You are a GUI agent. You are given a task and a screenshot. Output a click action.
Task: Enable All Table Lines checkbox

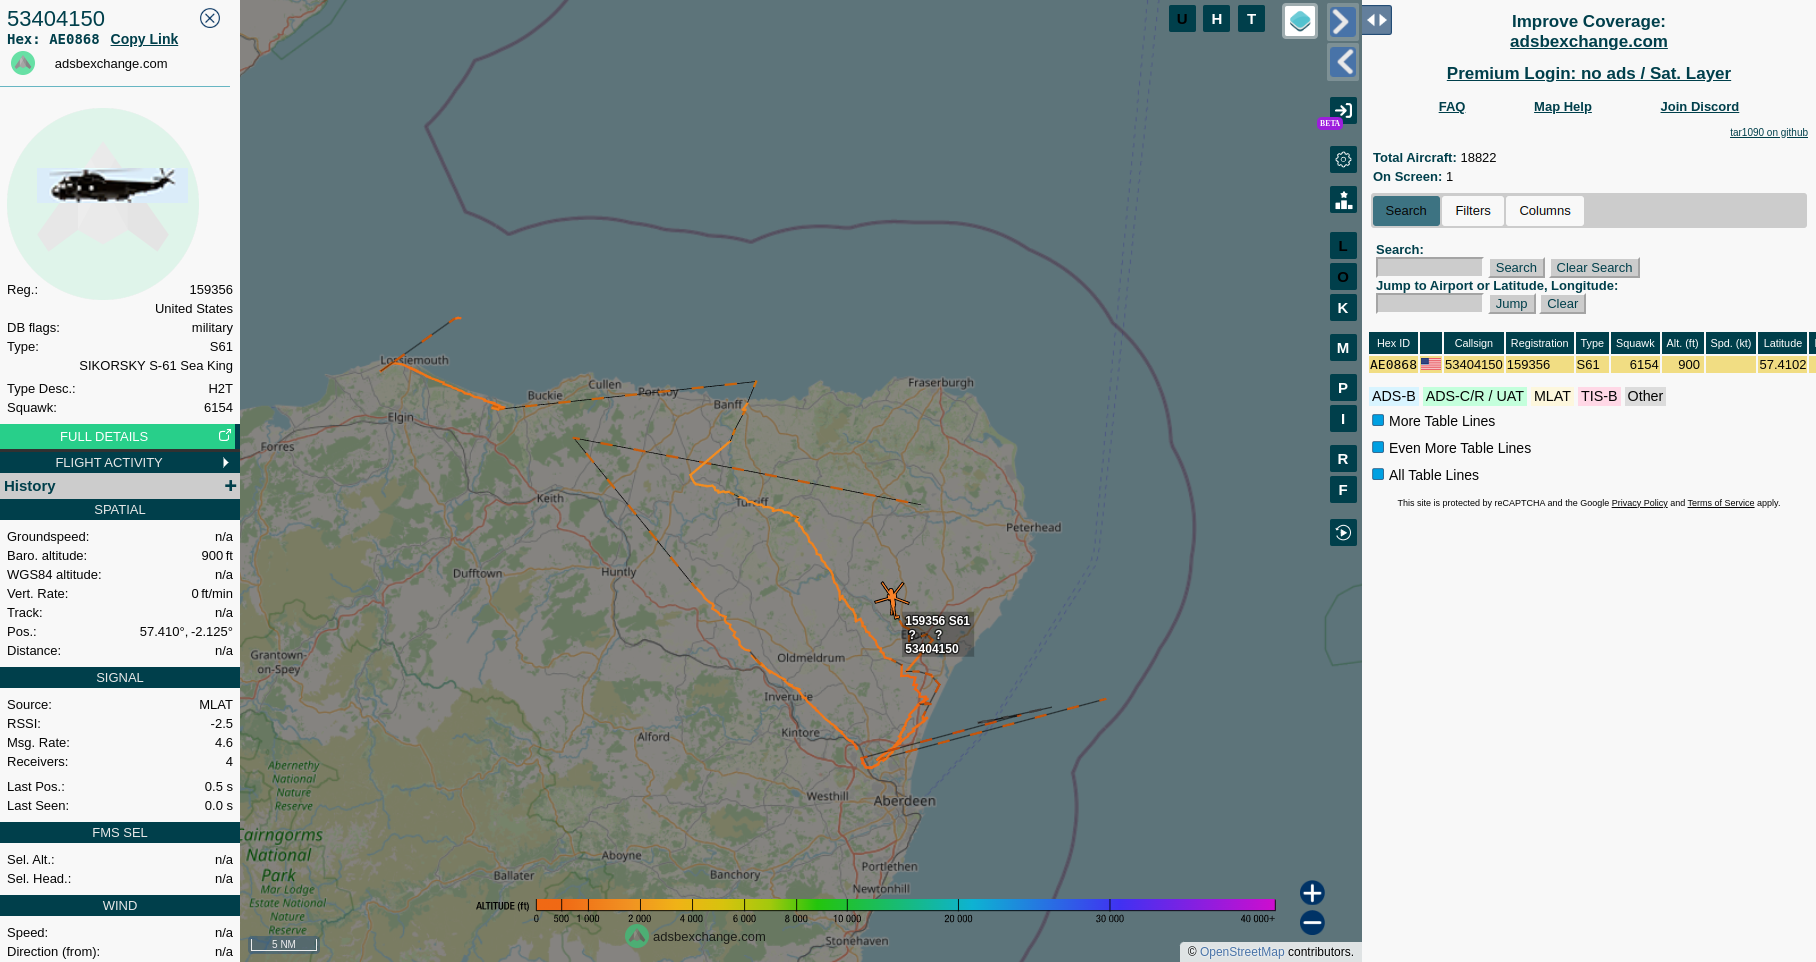click(x=1378, y=475)
